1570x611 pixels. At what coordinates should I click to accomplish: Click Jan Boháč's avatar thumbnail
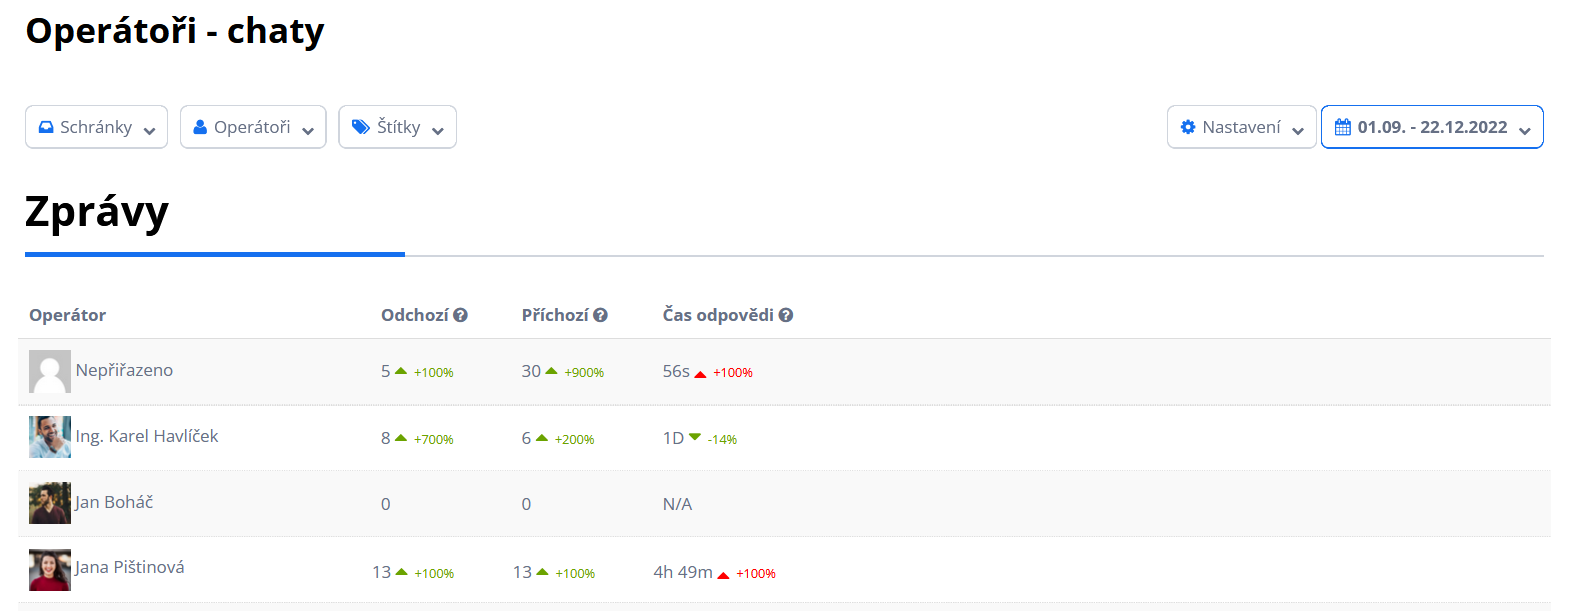coord(50,503)
